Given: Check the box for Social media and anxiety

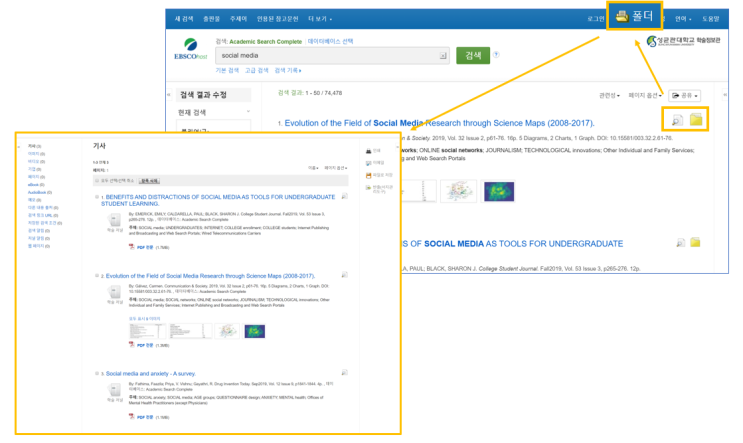Looking at the screenshot, I should tap(97, 373).
